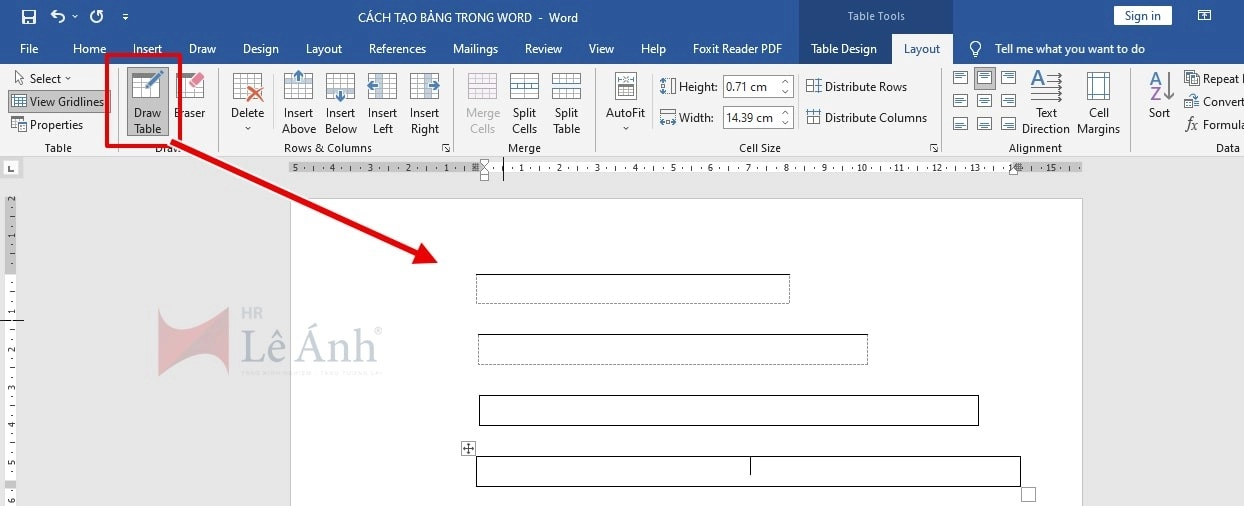Screen dimensions: 1244x506
Task: Click the table move handle
Action: 468,448
